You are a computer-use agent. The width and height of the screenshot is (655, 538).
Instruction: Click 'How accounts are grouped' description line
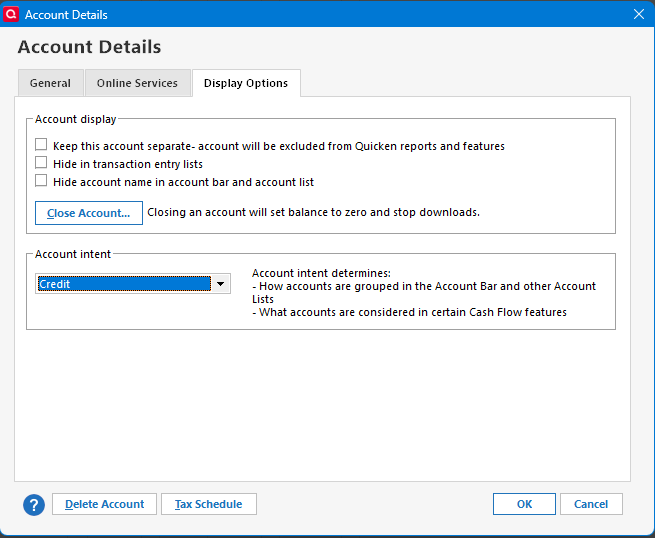click(424, 292)
